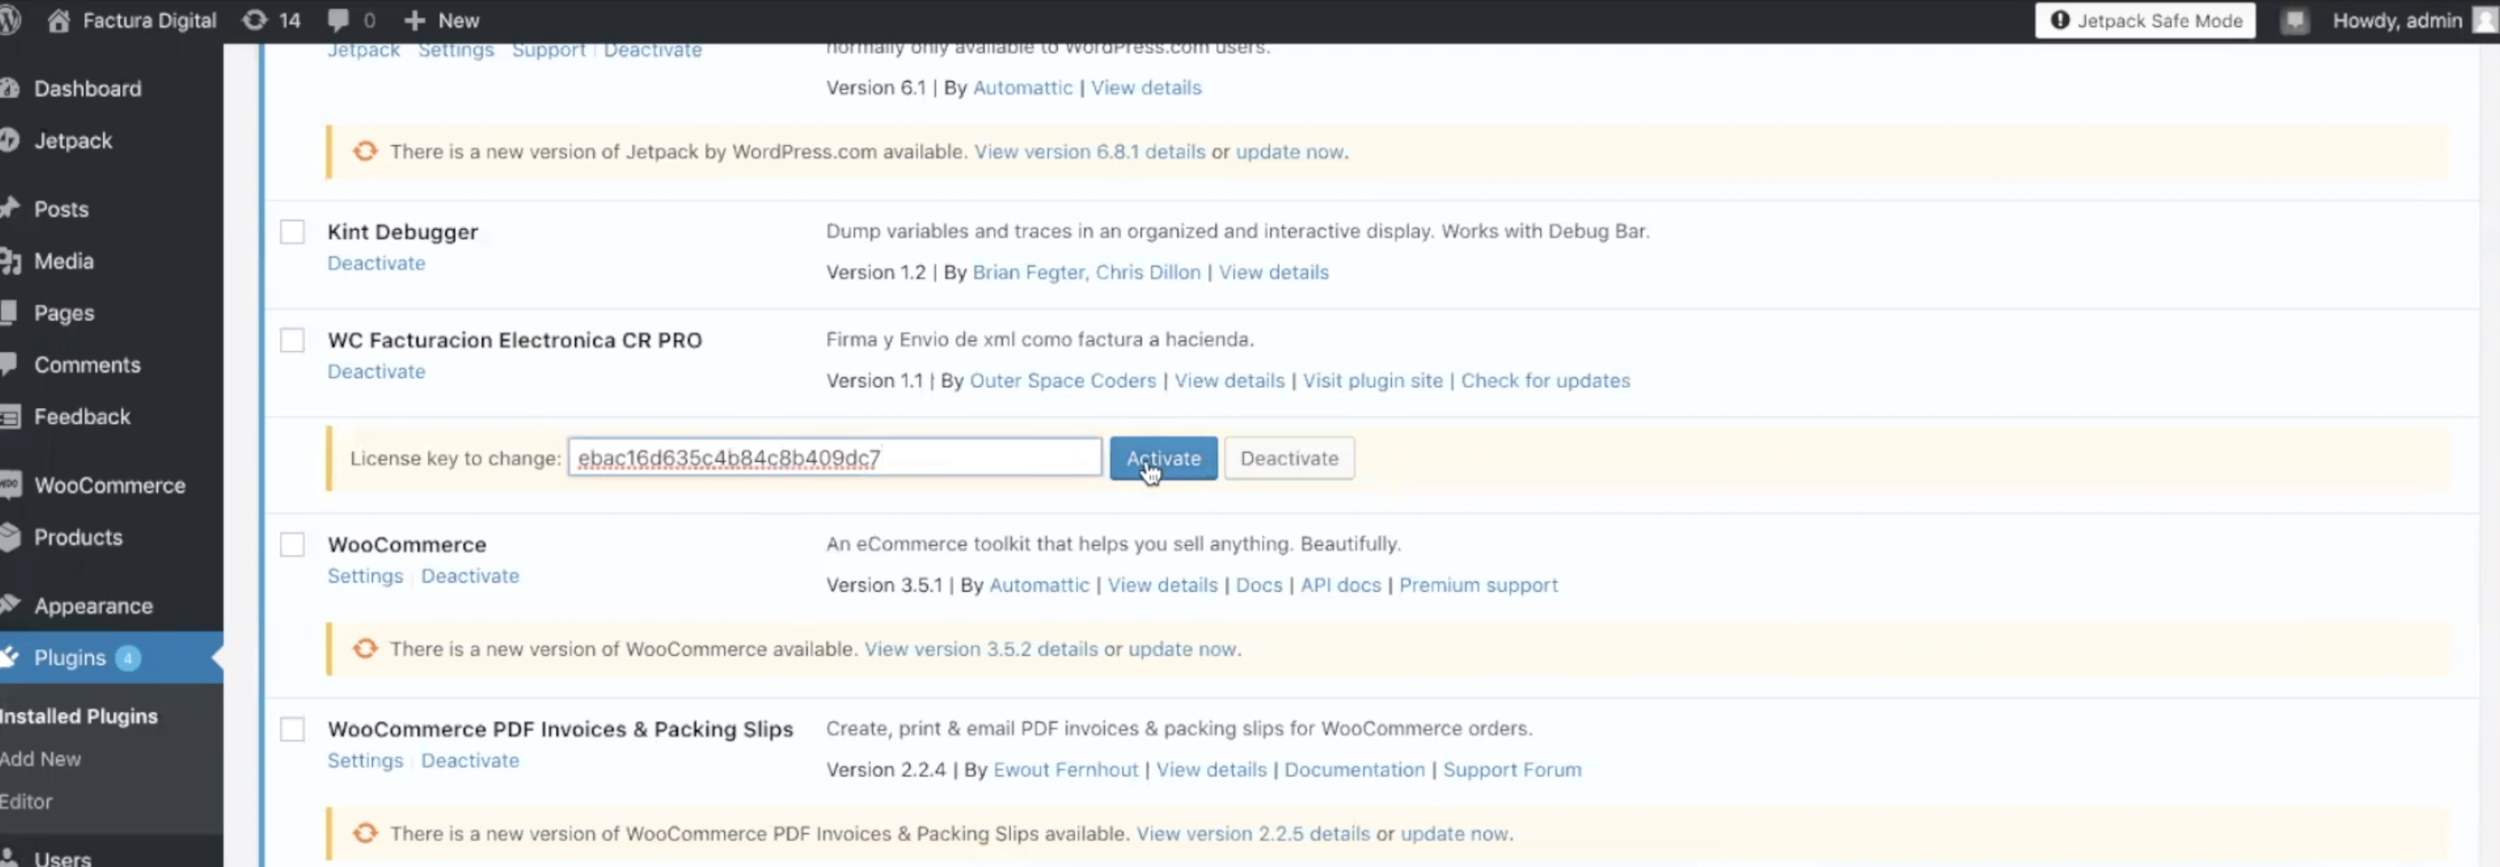The image size is (2500, 867).
Task: Click the Deactivate license button
Action: (x=1289, y=458)
